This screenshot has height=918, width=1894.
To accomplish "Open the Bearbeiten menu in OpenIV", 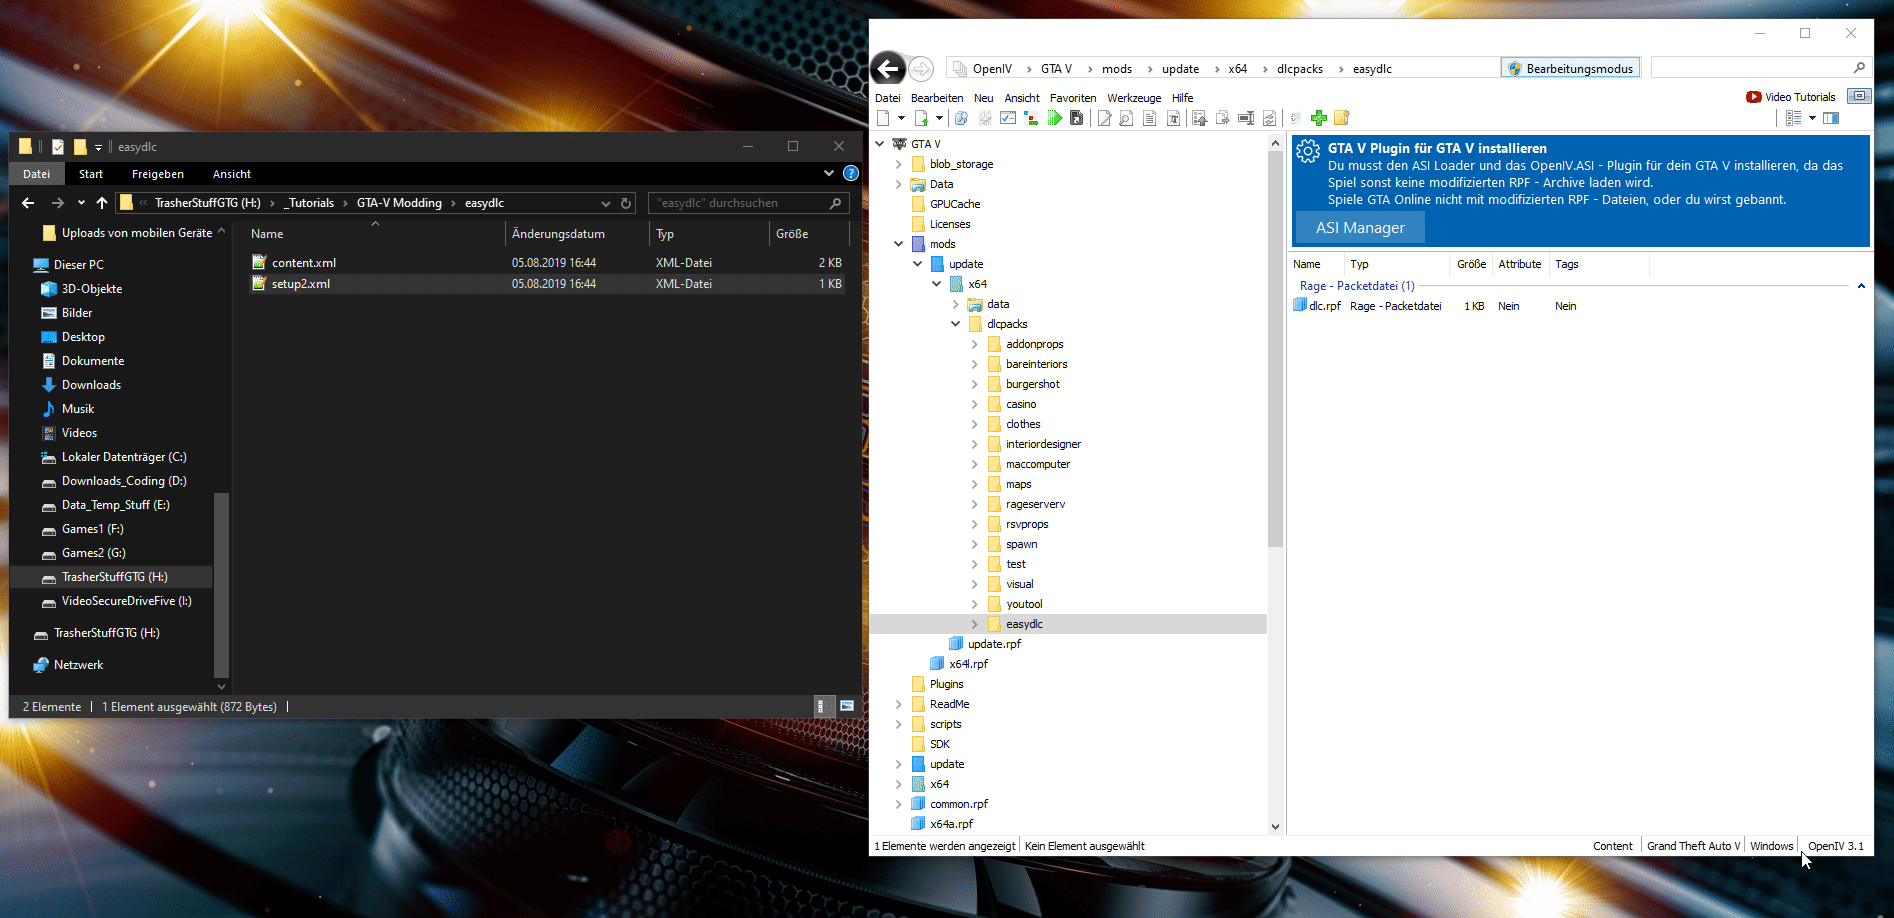I will [937, 98].
